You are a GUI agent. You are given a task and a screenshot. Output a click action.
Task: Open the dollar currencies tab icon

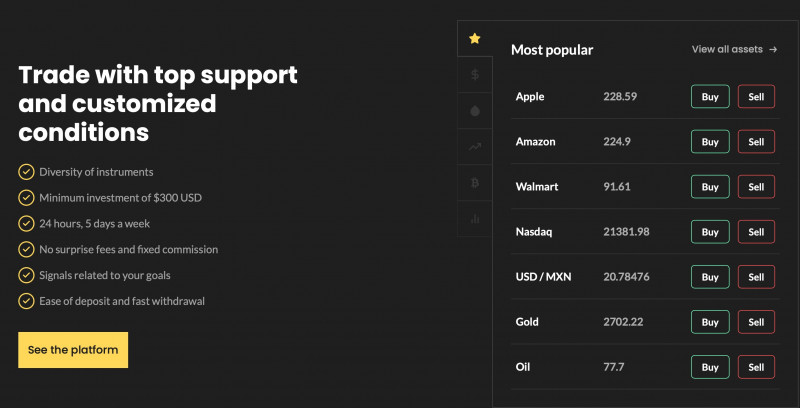(x=474, y=74)
